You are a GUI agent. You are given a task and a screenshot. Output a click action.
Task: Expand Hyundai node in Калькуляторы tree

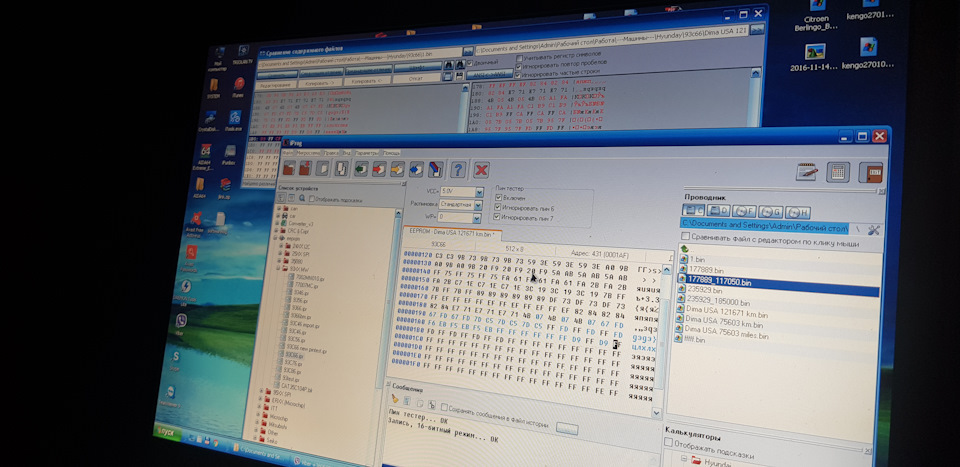(684, 459)
